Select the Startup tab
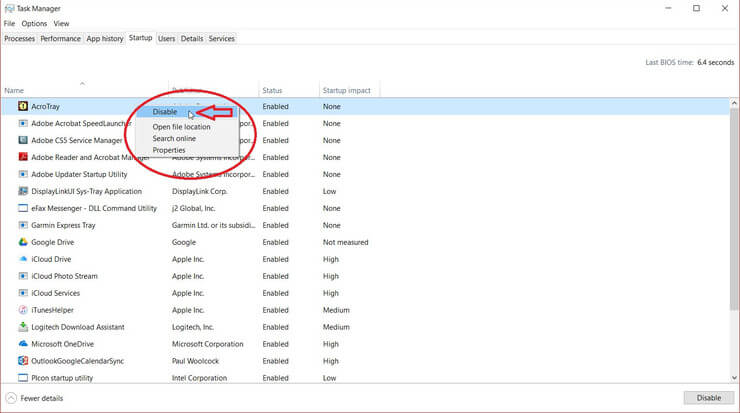Screen dimensions: 740x413 click(141, 38)
